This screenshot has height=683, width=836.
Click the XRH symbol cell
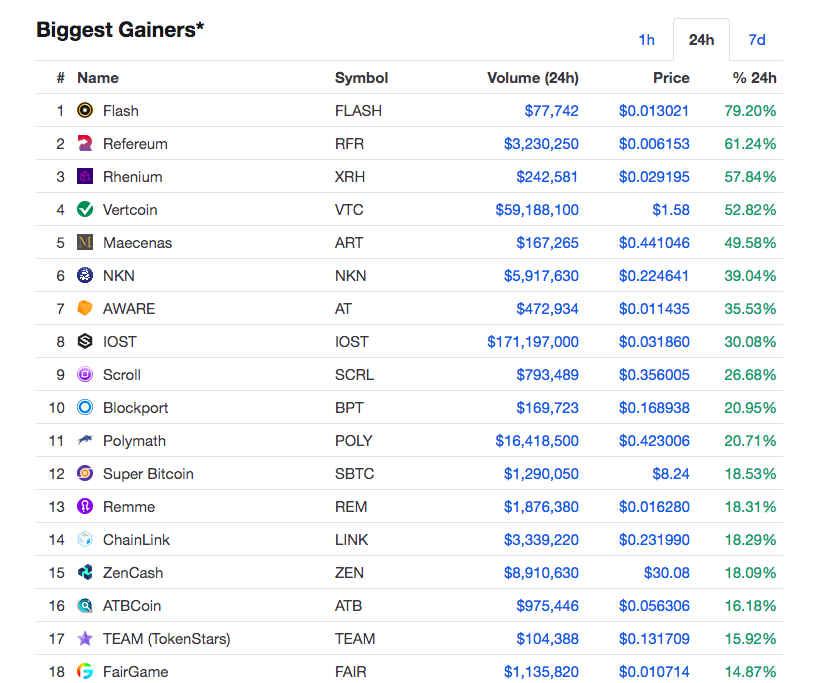click(350, 177)
